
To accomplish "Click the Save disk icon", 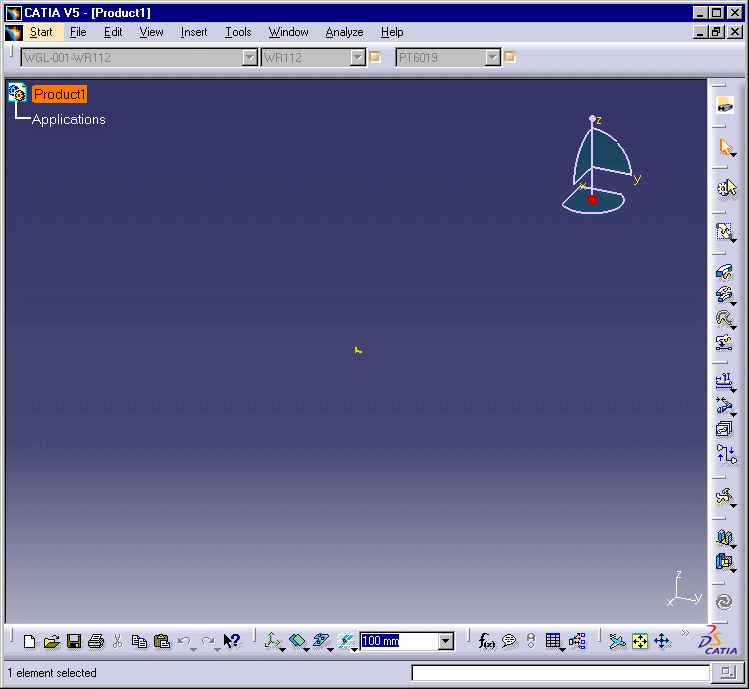I will pyautogui.click(x=73, y=641).
